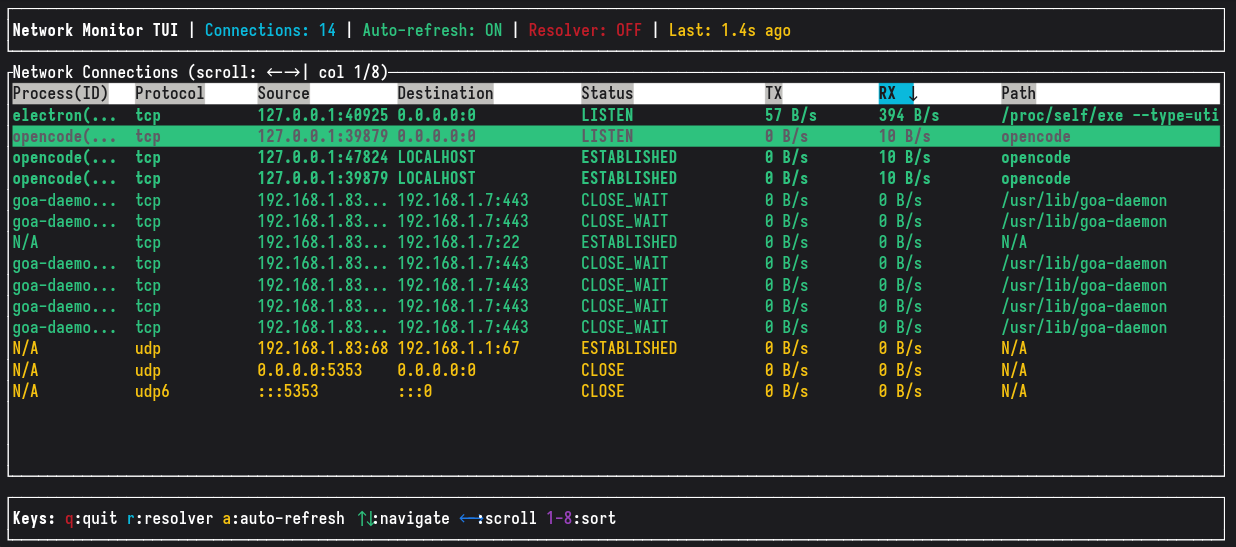Screen dimensions: 1236x547
Task: Sort by the Status column header
Action: [x=607, y=93]
